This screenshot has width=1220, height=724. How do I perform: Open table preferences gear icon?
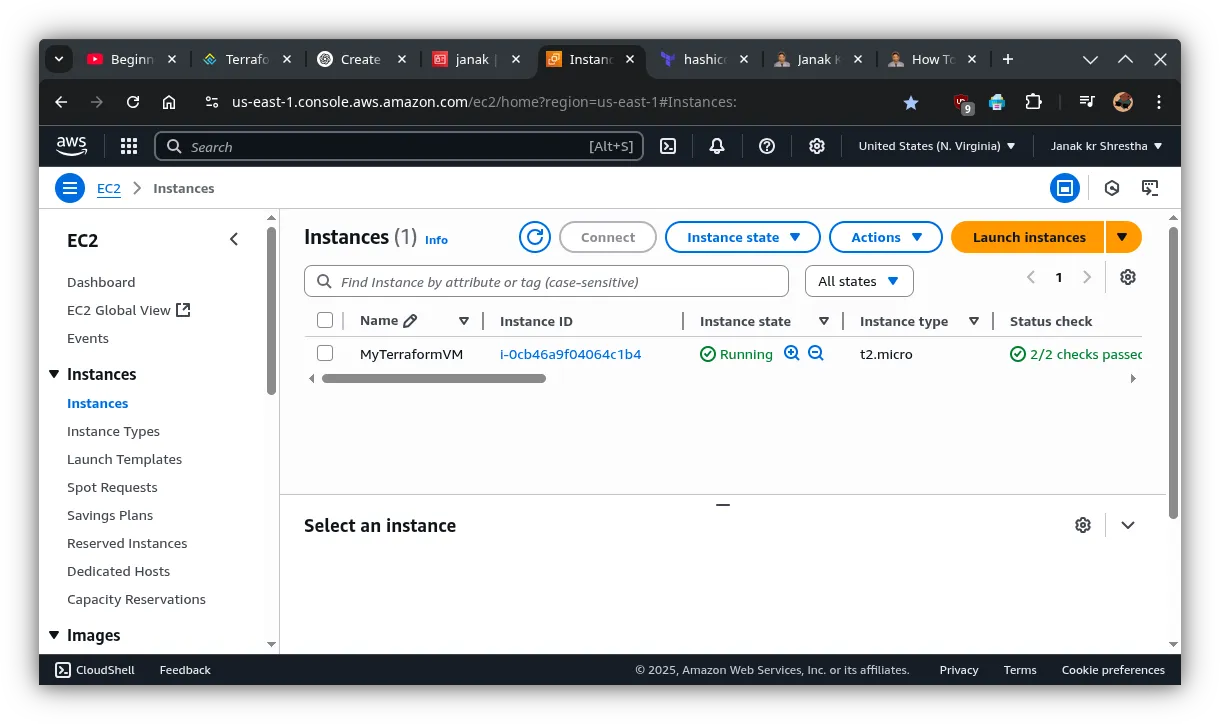pos(1128,277)
